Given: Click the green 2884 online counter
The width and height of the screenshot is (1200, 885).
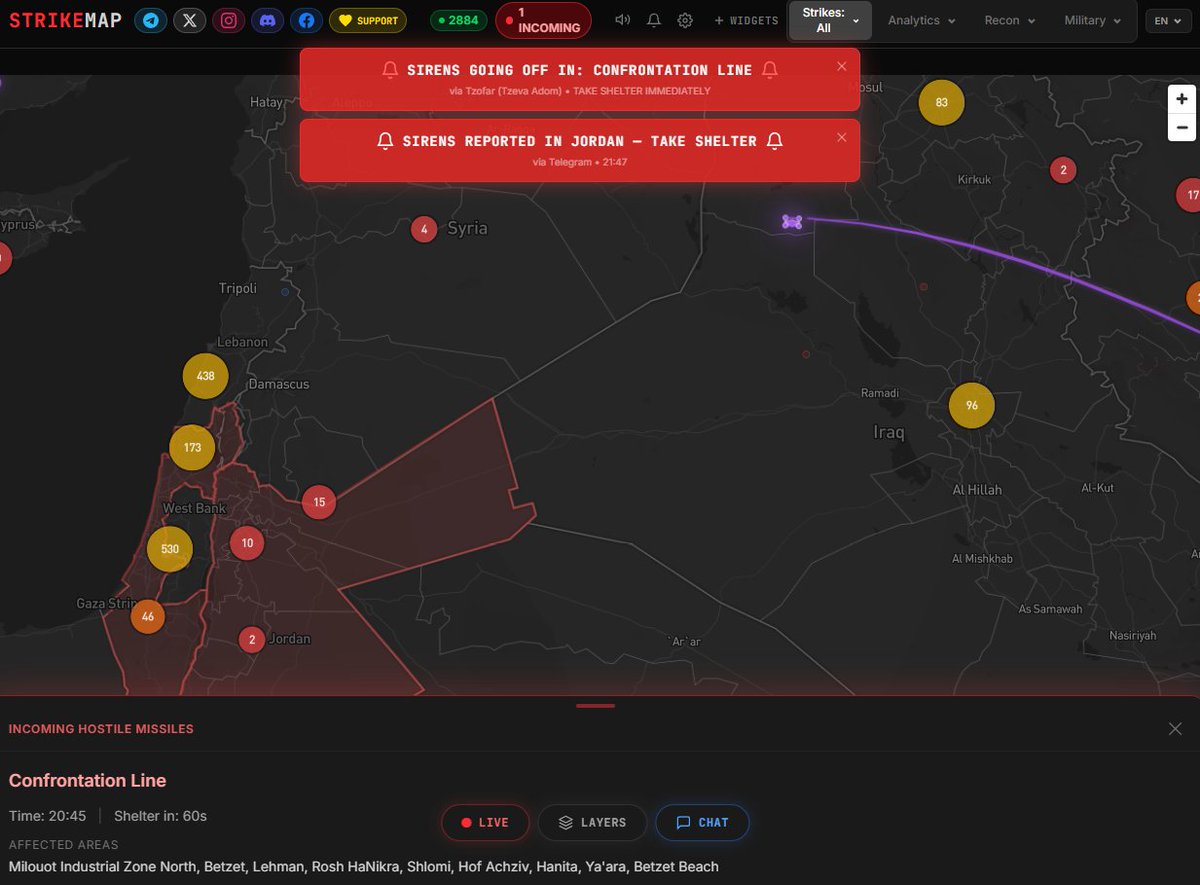Looking at the screenshot, I should click(458, 20).
